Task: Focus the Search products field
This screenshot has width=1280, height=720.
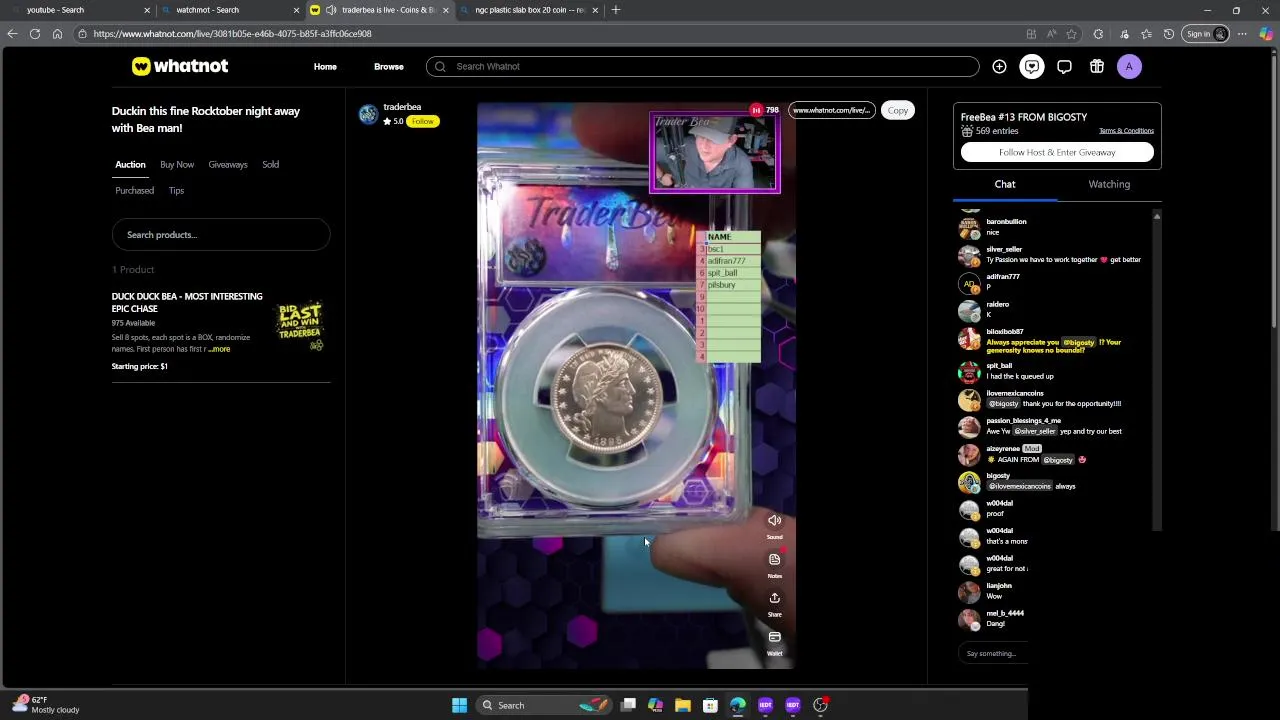Action: 221,234
